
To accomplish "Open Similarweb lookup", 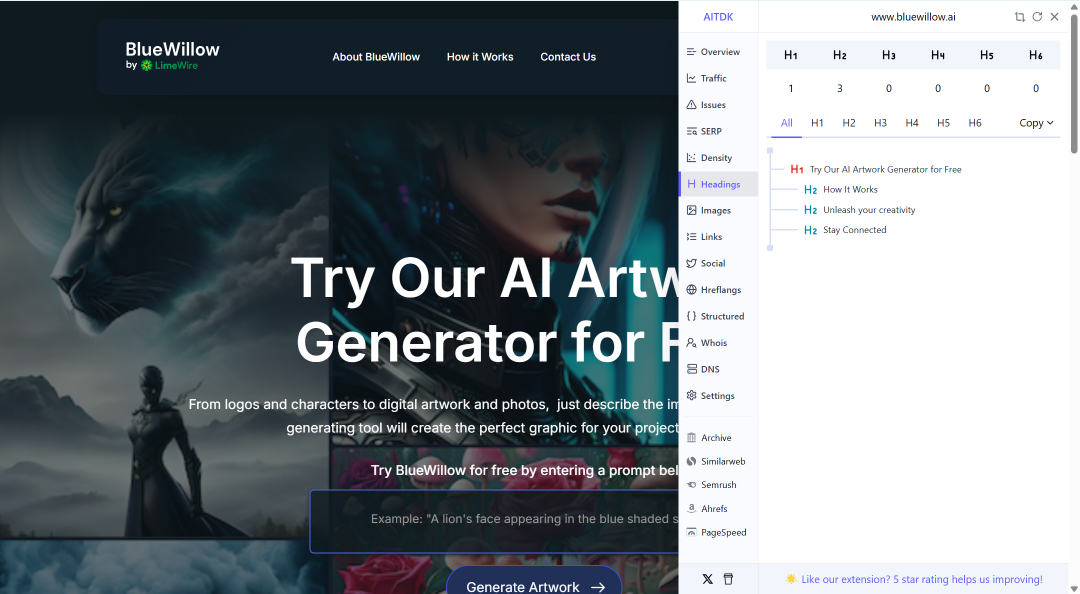I will tap(716, 461).
